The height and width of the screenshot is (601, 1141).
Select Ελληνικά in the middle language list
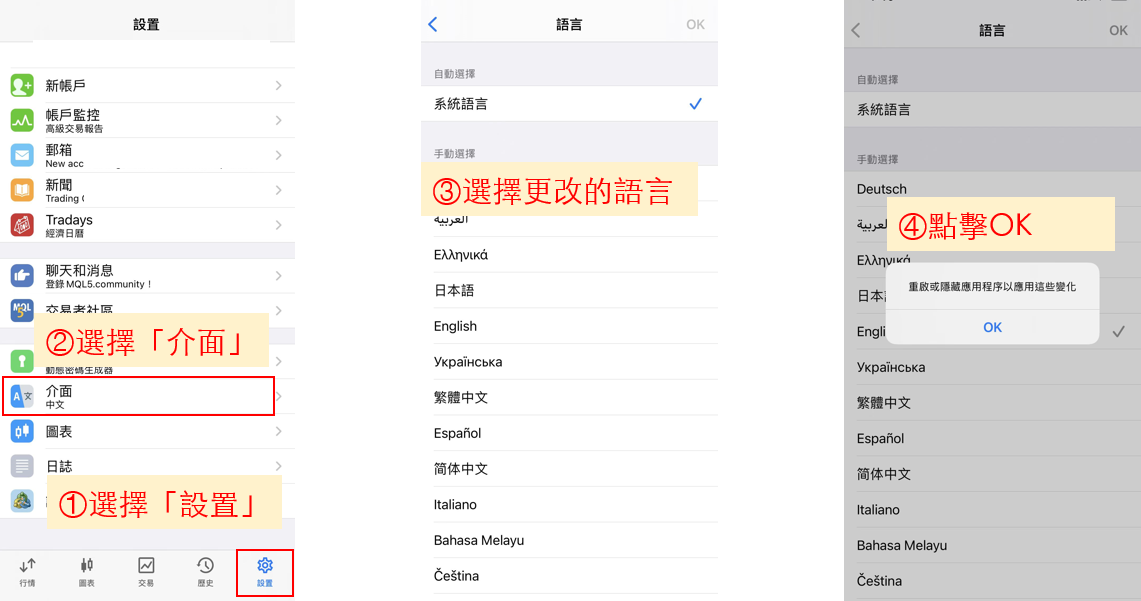[x=569, y=255]
